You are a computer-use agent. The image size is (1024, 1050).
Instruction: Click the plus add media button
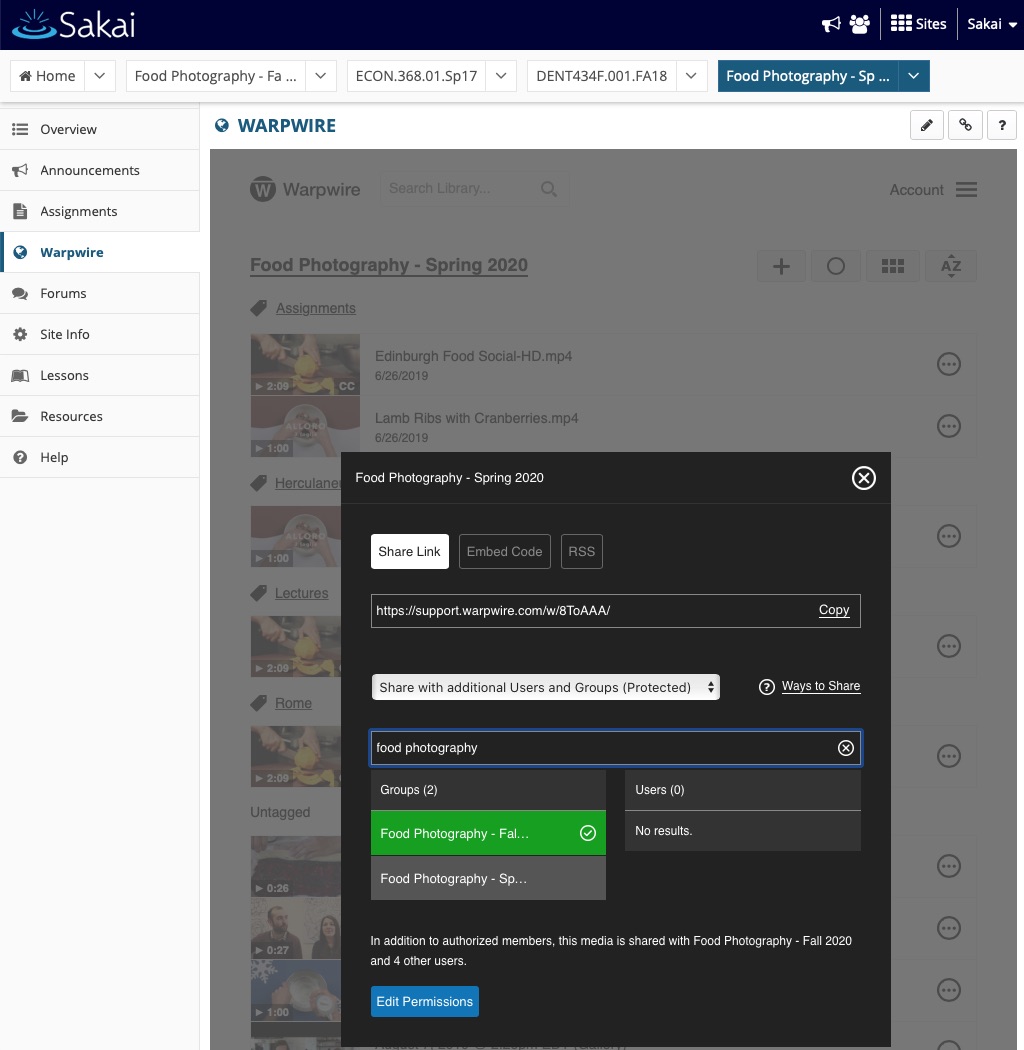[x=781, y=267]
